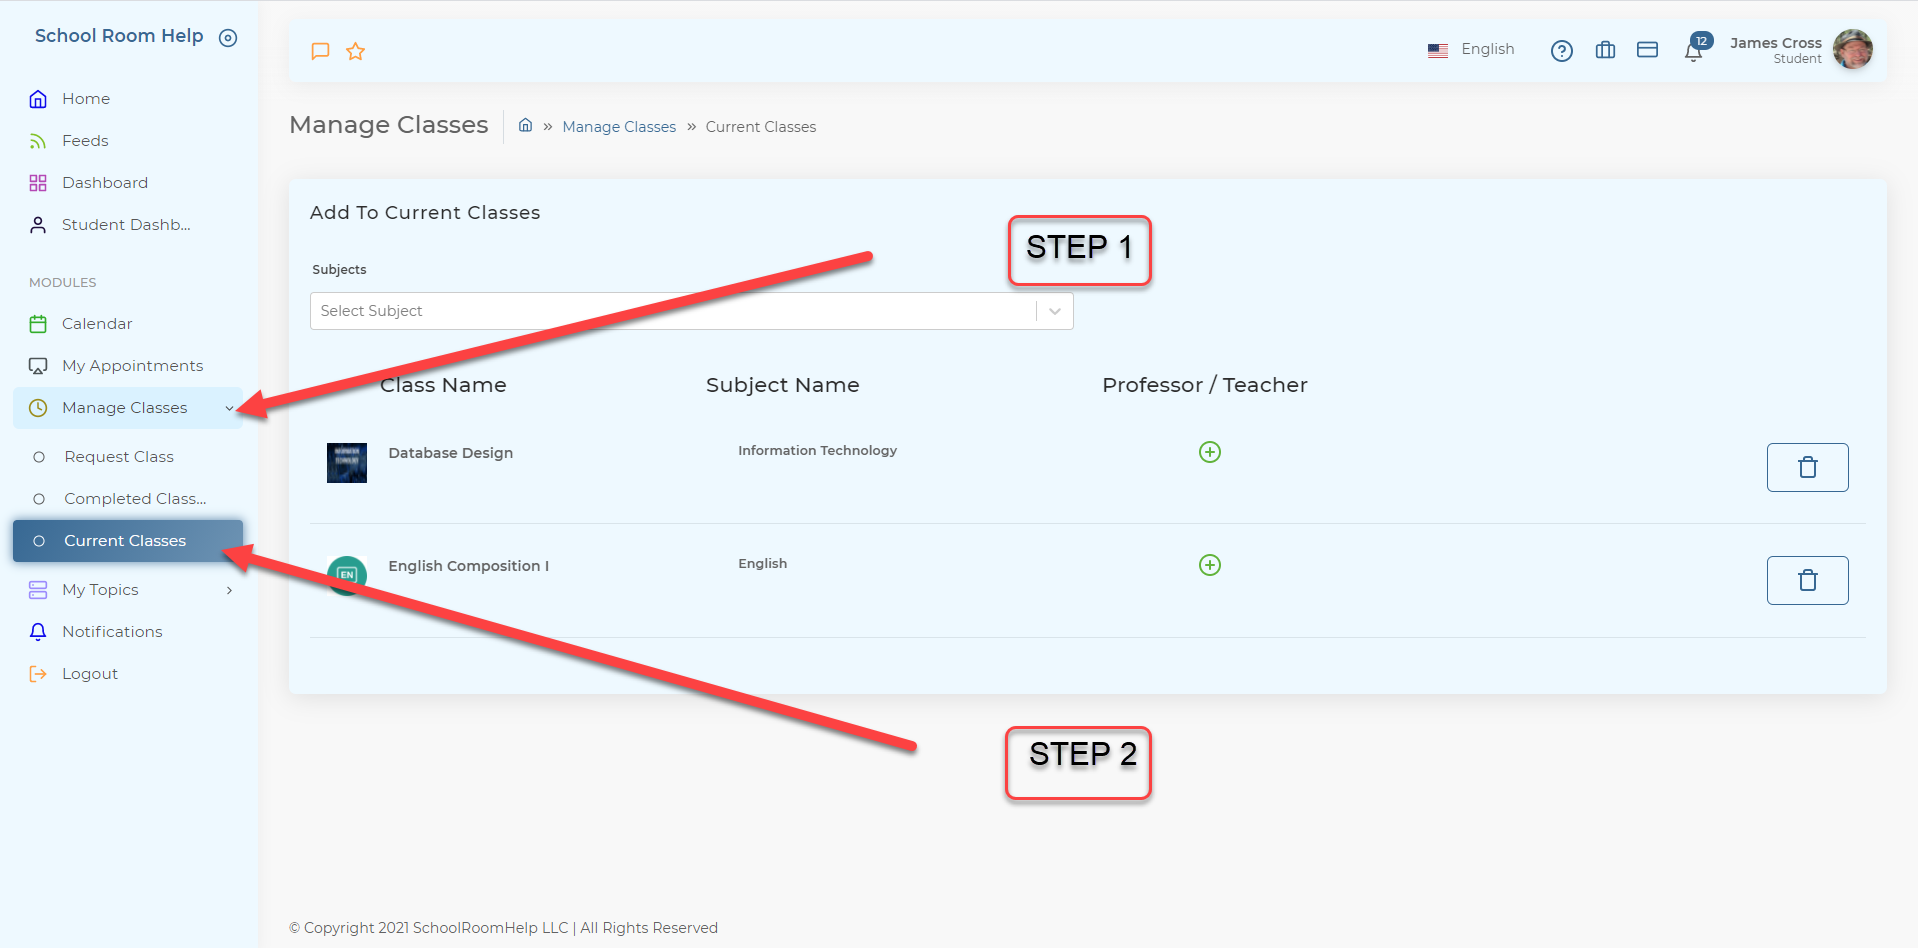Click the Manage Classes breadcrumb link
Screen dimensions: 1918x948
pos(619,127)
